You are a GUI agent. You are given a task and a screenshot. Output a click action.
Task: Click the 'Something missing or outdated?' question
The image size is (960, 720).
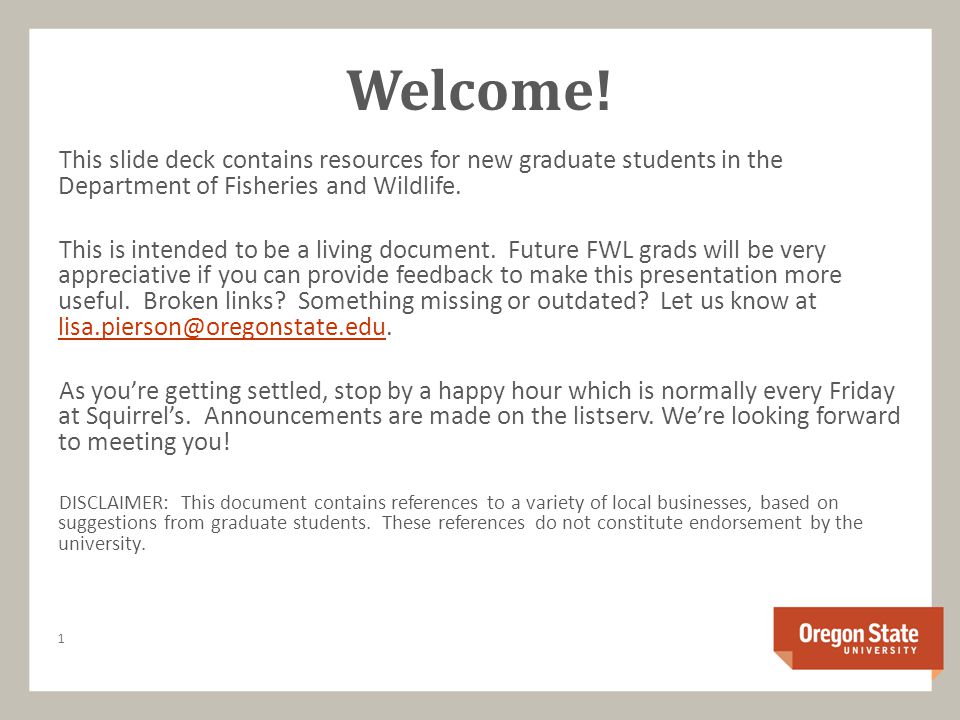tap(473, 301)
